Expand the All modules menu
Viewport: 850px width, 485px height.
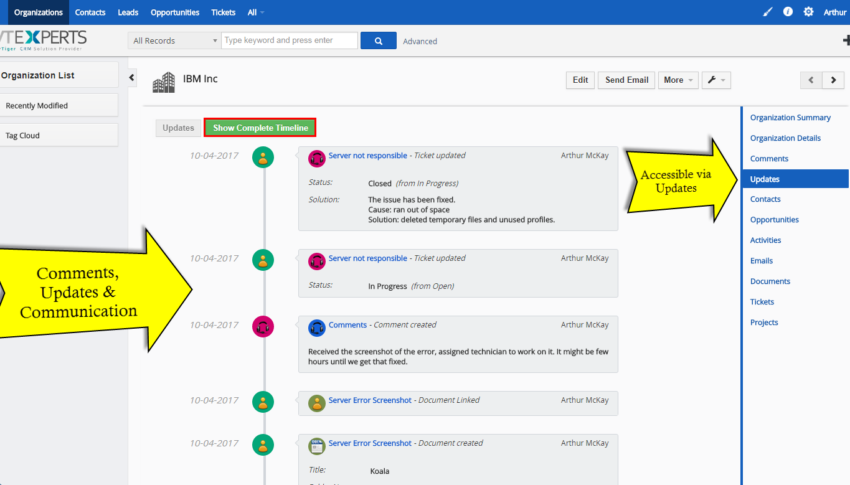point(255,12)
